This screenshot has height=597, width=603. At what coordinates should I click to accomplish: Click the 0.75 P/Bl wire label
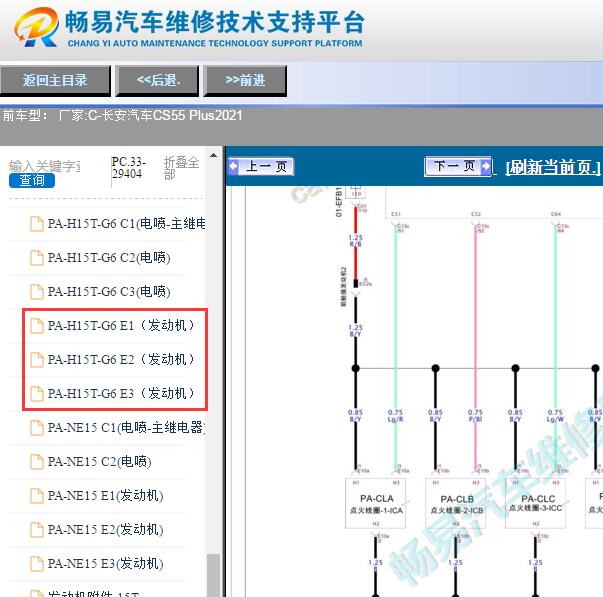tap(475, 415)
